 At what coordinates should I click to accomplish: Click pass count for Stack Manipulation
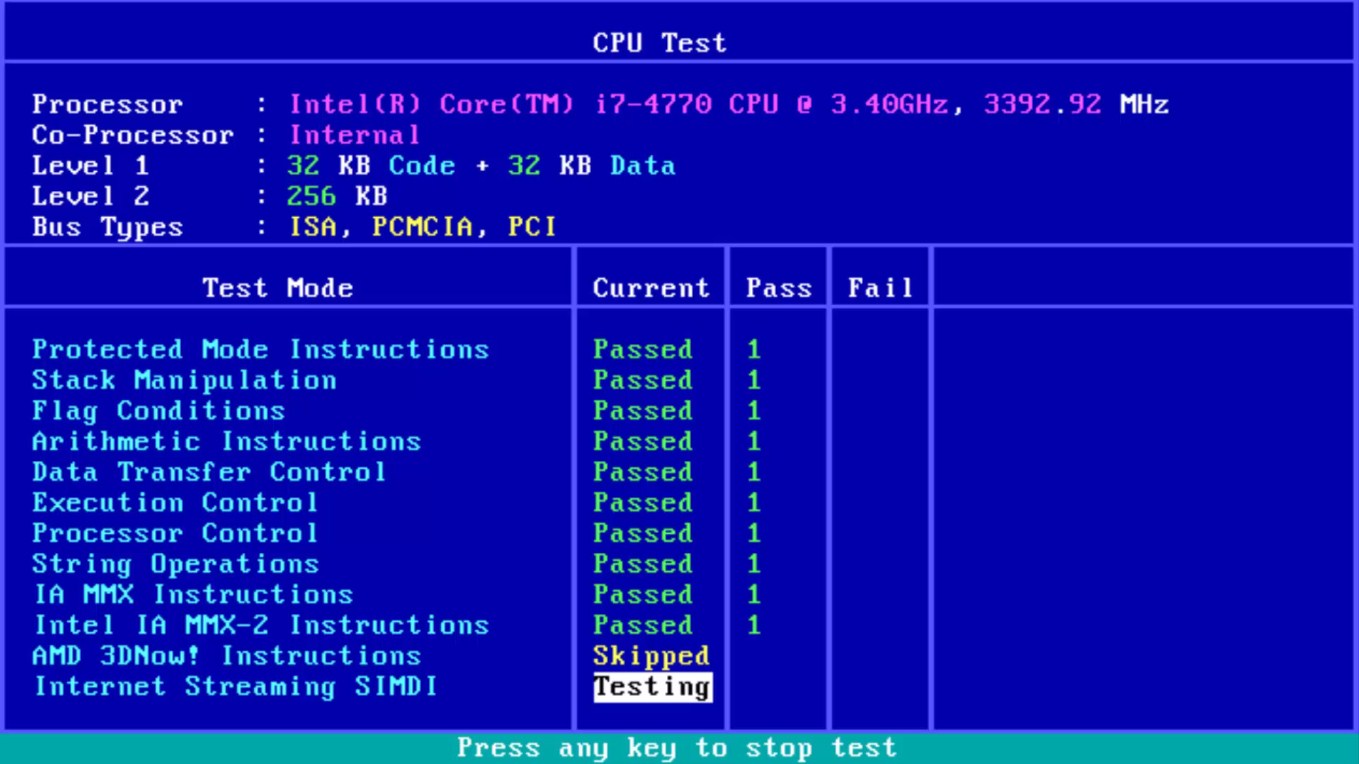(x=754, y=380)
